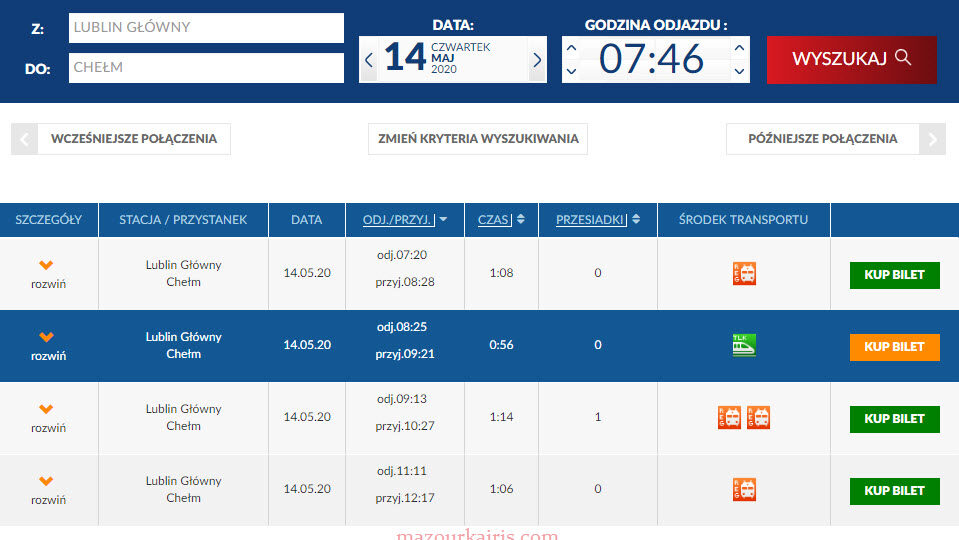Image resolution: width=959 pixels, height=540 pixels.
Task: Click the DO destination field with CHEŁM
Action: [x=206, y=68]
